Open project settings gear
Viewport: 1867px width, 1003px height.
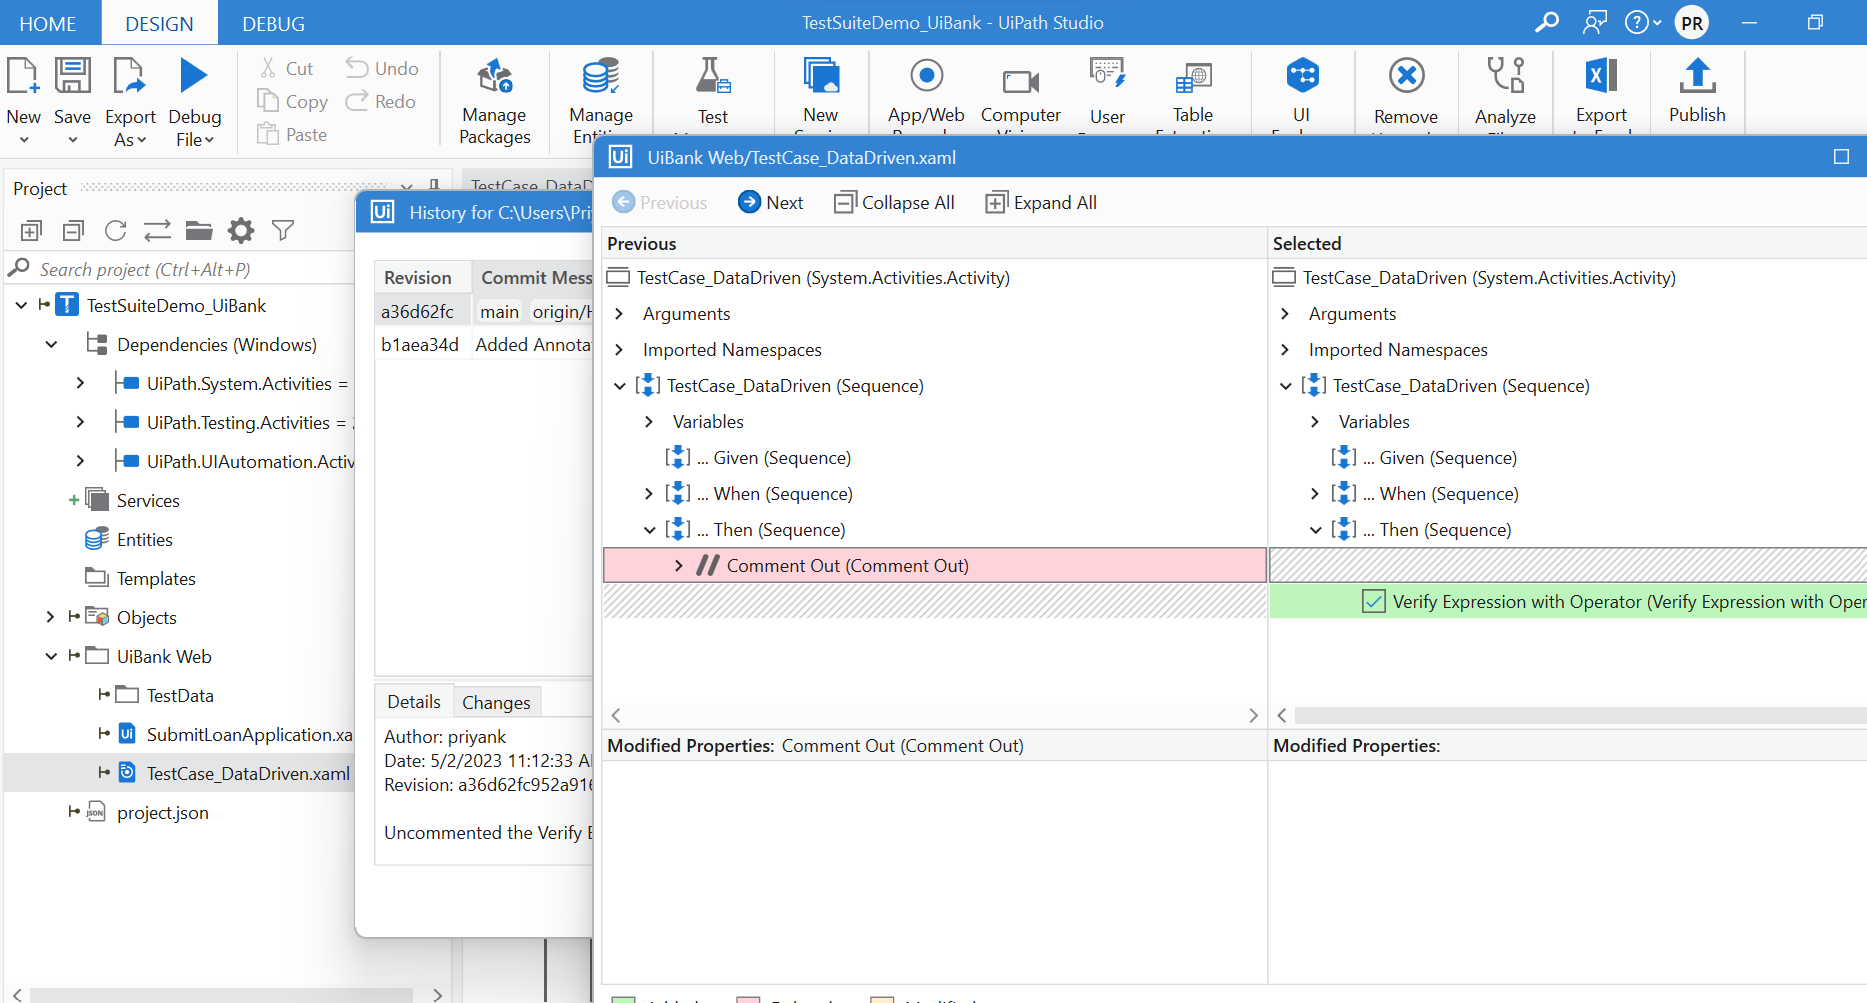click(241, 231)
